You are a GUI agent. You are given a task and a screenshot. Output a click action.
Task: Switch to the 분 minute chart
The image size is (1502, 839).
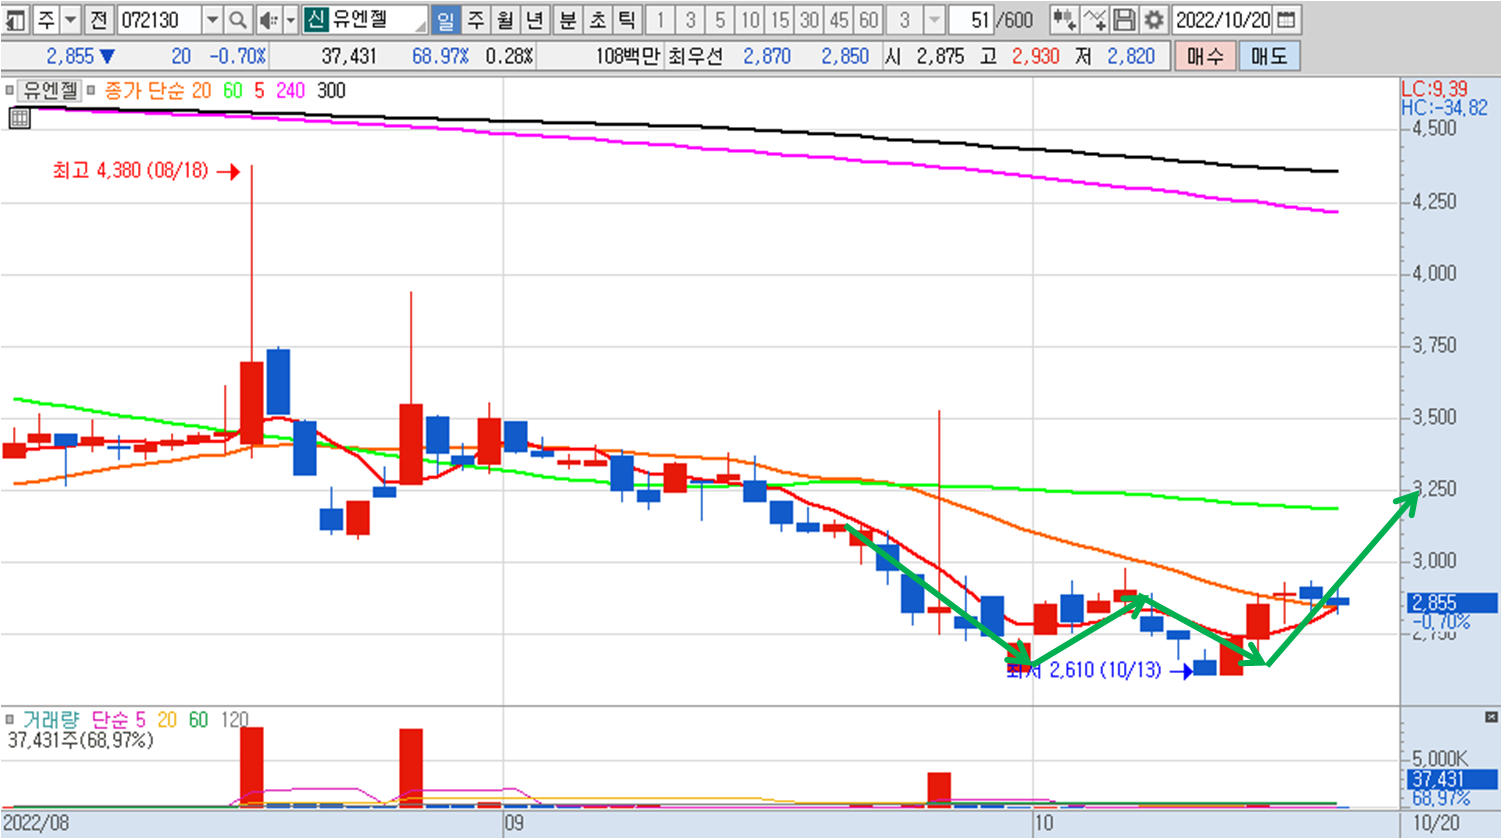coord(567,19)
